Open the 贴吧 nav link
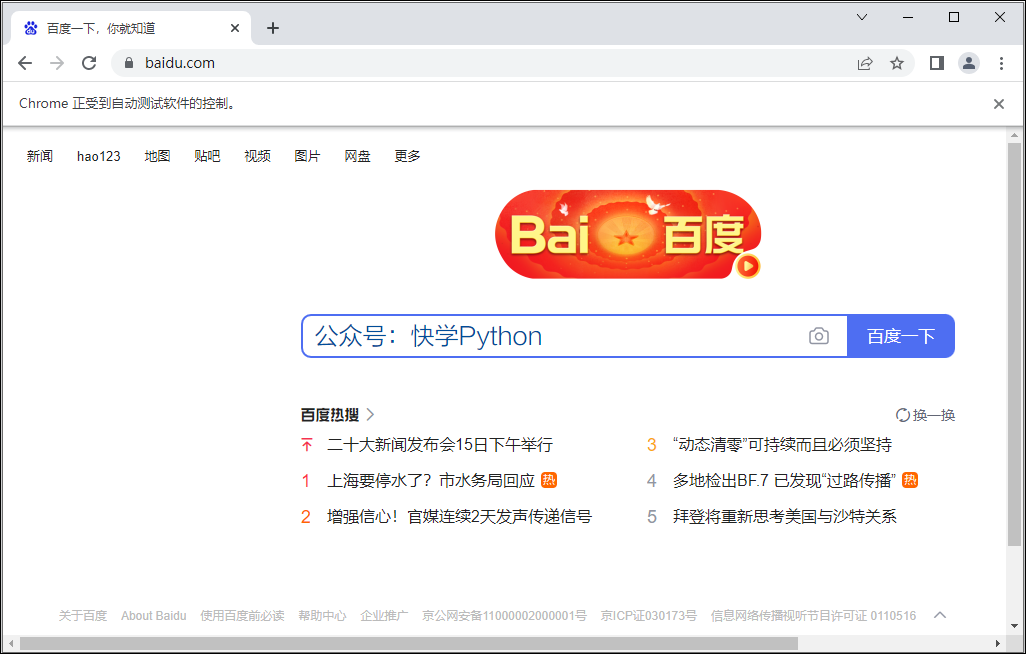The image size is (1026, 654). [x=207, y=156]
